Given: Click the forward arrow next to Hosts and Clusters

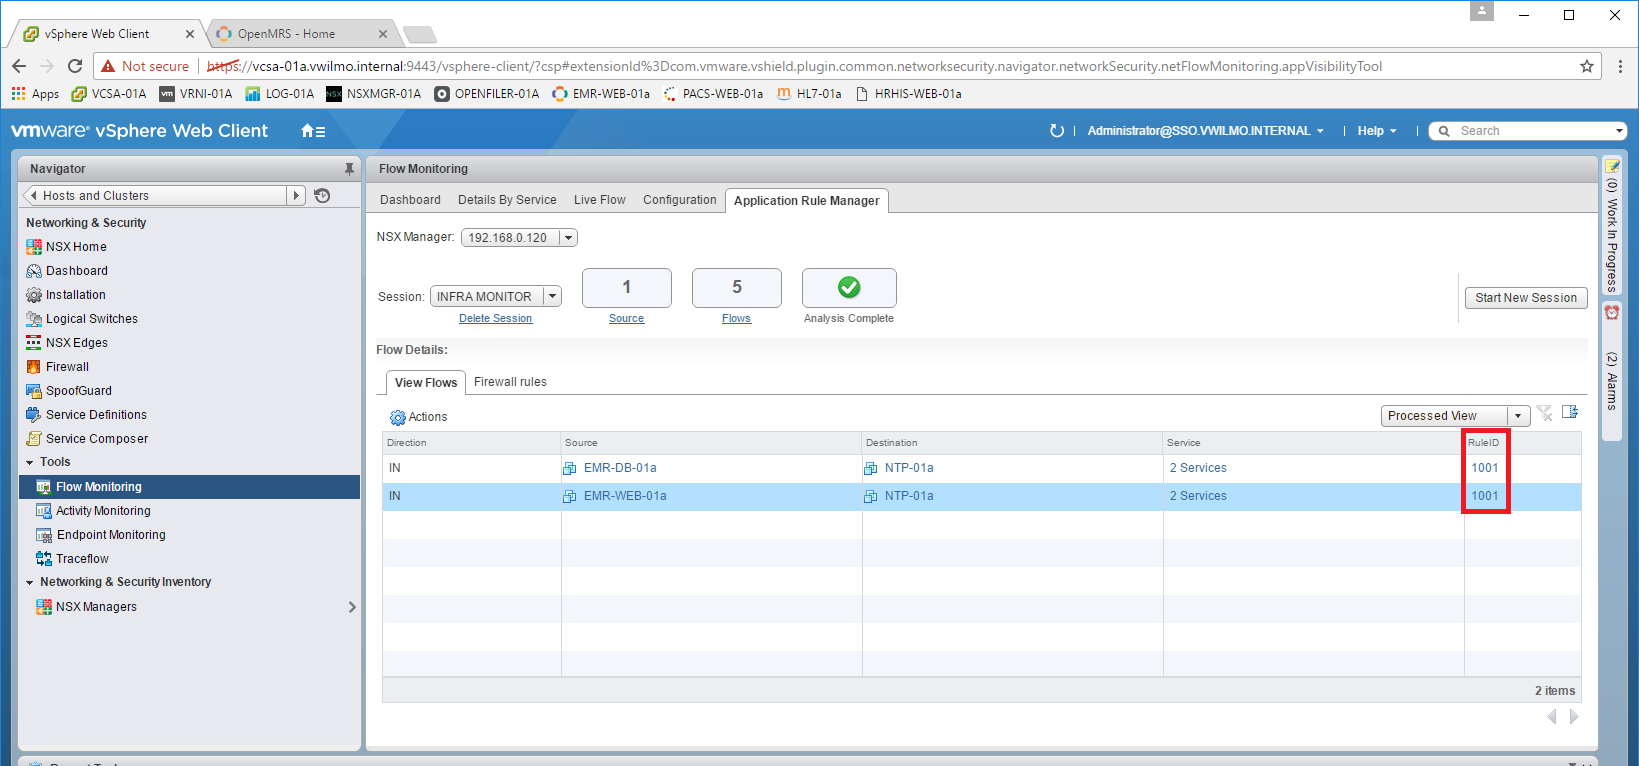Looking at the screenshot, I should 296,196.
